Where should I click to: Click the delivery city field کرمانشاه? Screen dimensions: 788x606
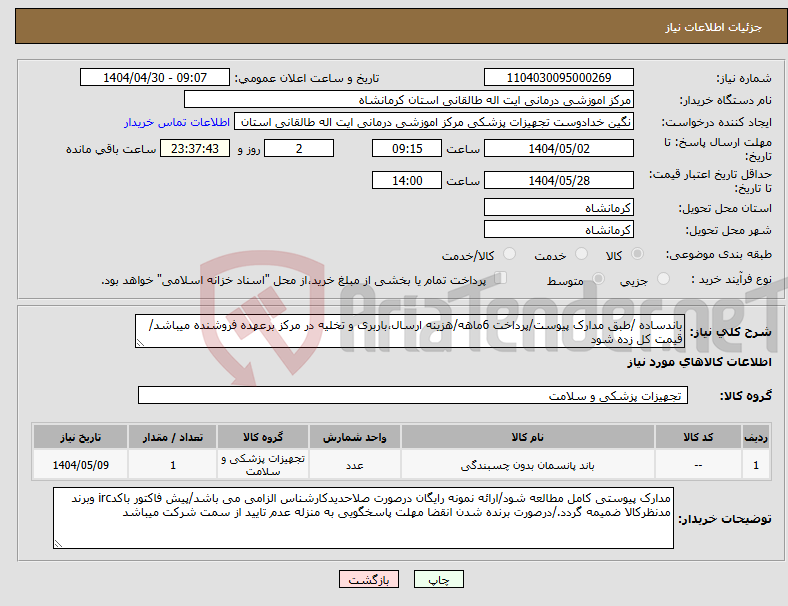(558, 229)
